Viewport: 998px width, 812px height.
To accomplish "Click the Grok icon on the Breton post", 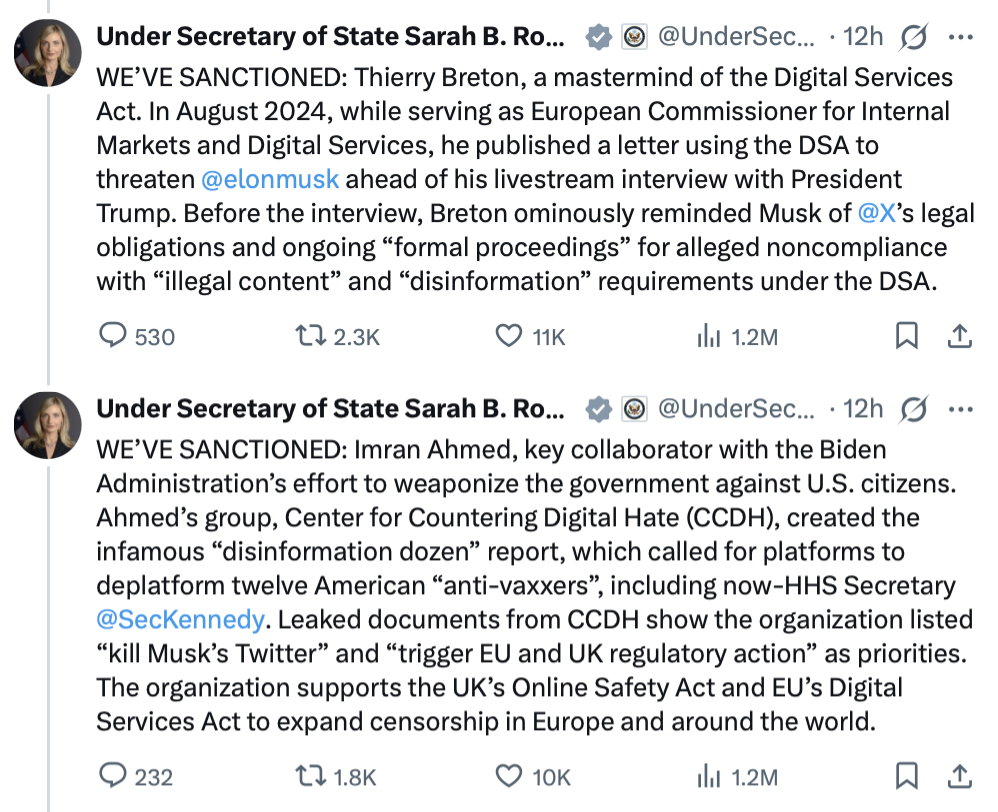I will [x=913, y=38].
